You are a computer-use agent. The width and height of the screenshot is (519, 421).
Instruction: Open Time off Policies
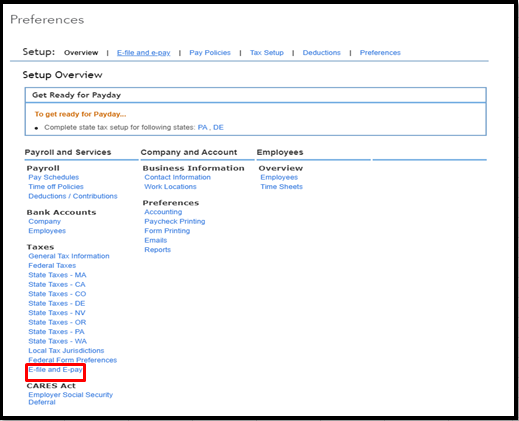pos(56,187)
